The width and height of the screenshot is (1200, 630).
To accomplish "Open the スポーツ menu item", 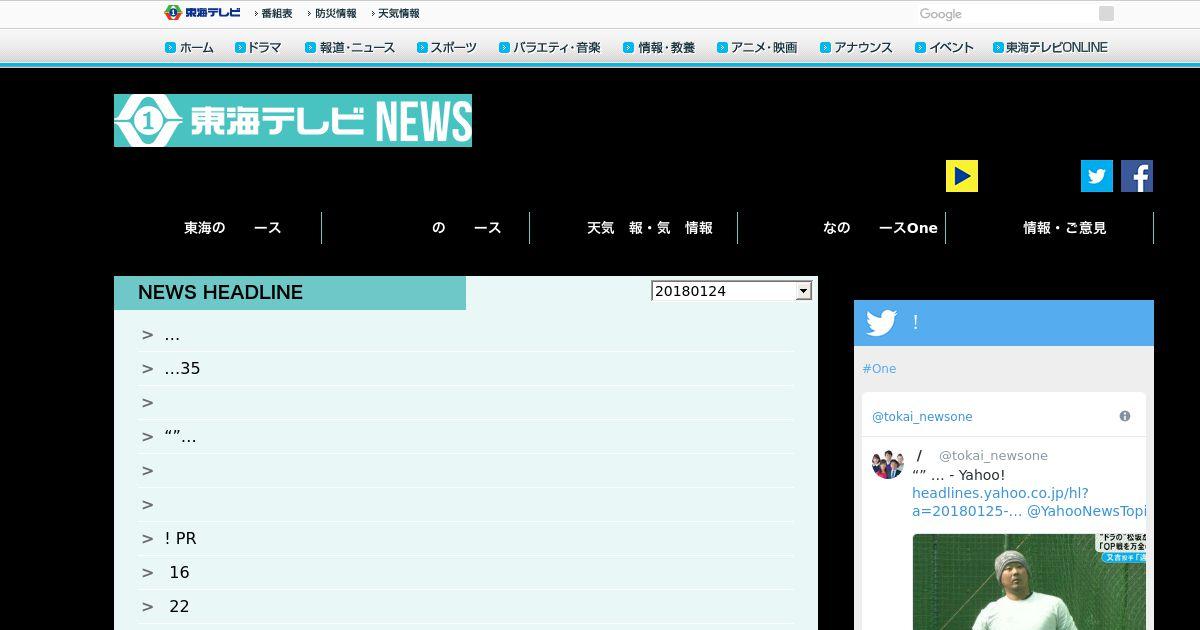I will tap(447, 47).
